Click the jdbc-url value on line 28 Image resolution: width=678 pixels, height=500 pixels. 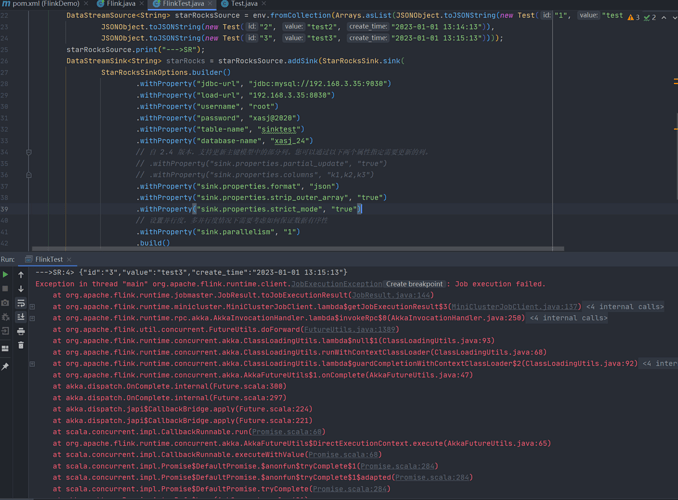(320, 84)
